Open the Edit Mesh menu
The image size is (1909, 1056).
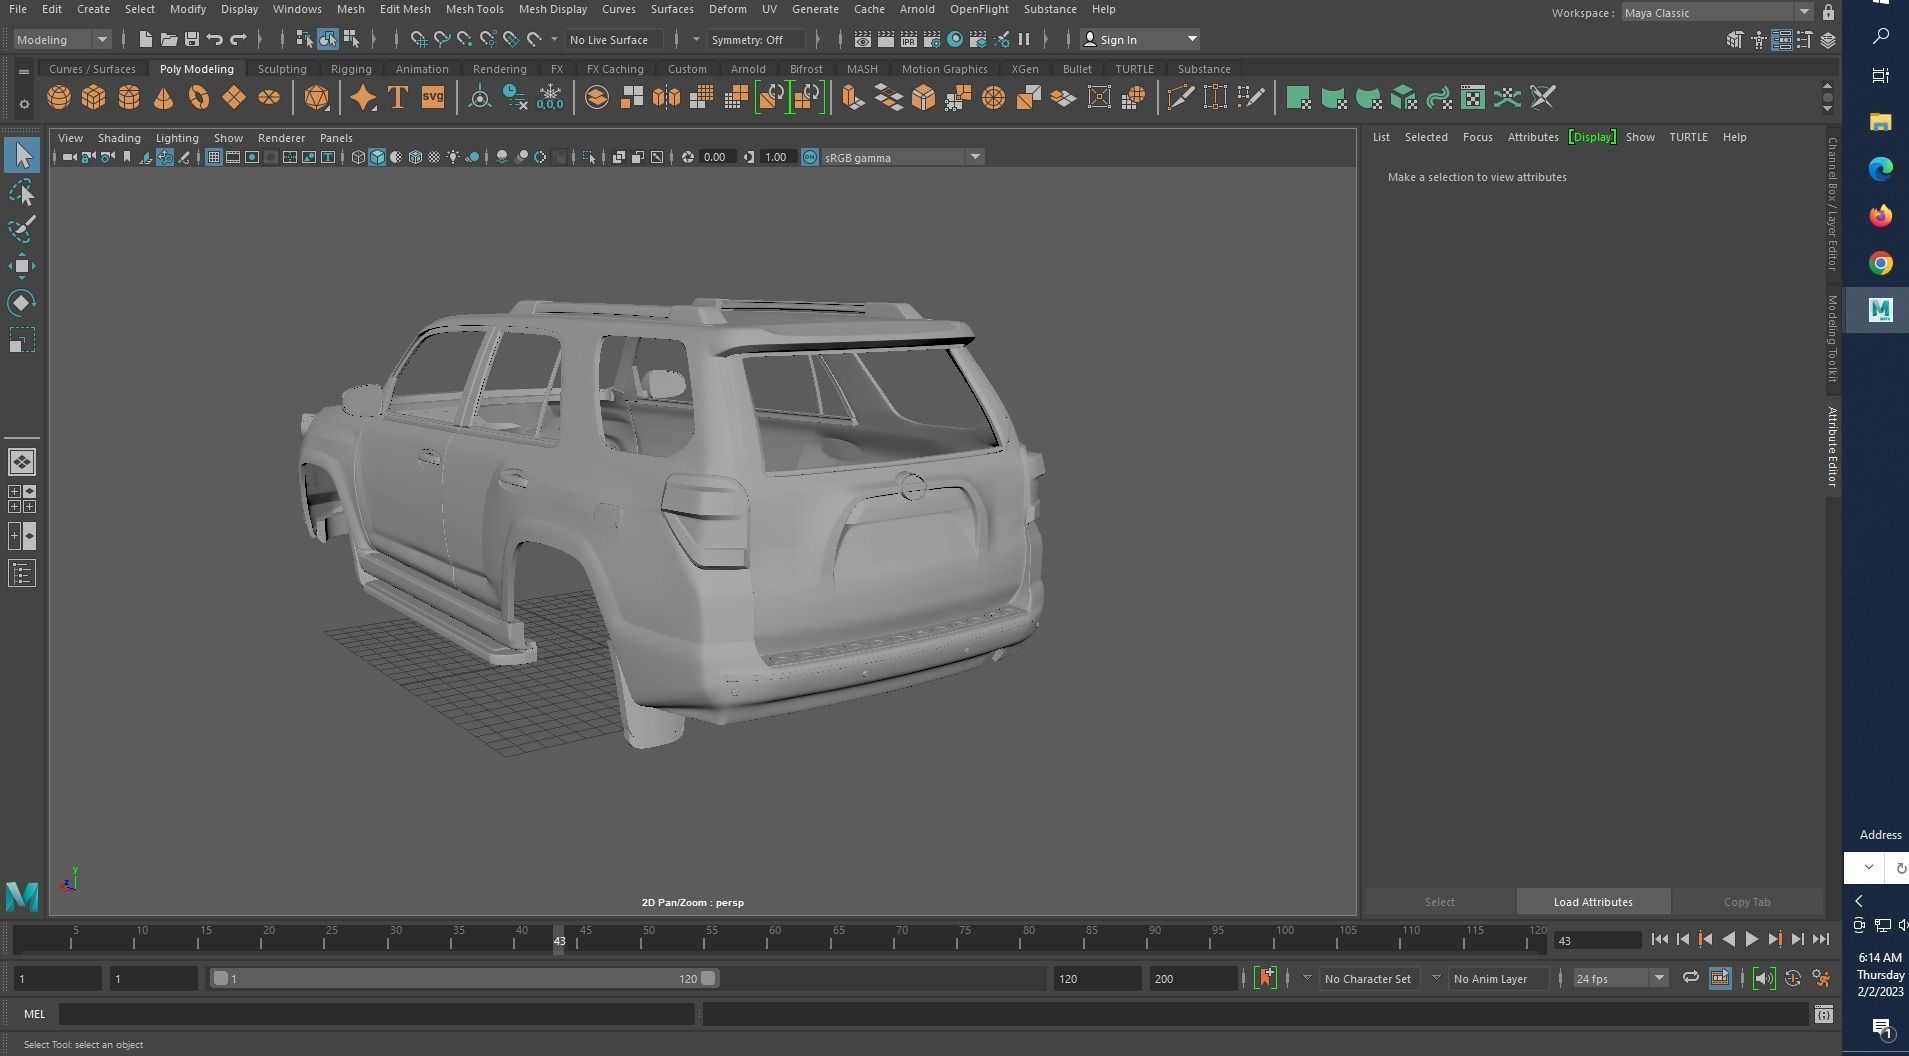(405, 9)
